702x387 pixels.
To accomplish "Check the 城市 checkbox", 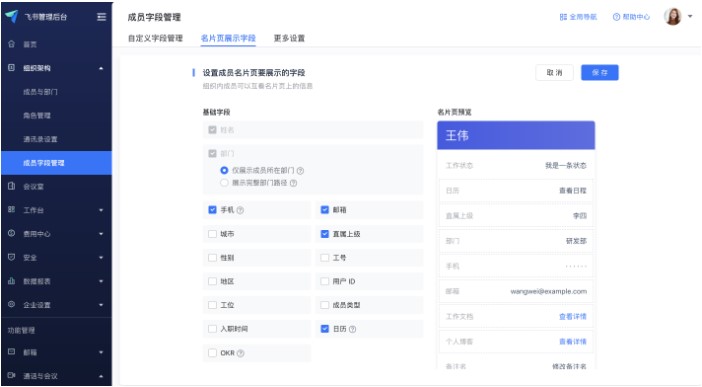I will coord(212,234).
